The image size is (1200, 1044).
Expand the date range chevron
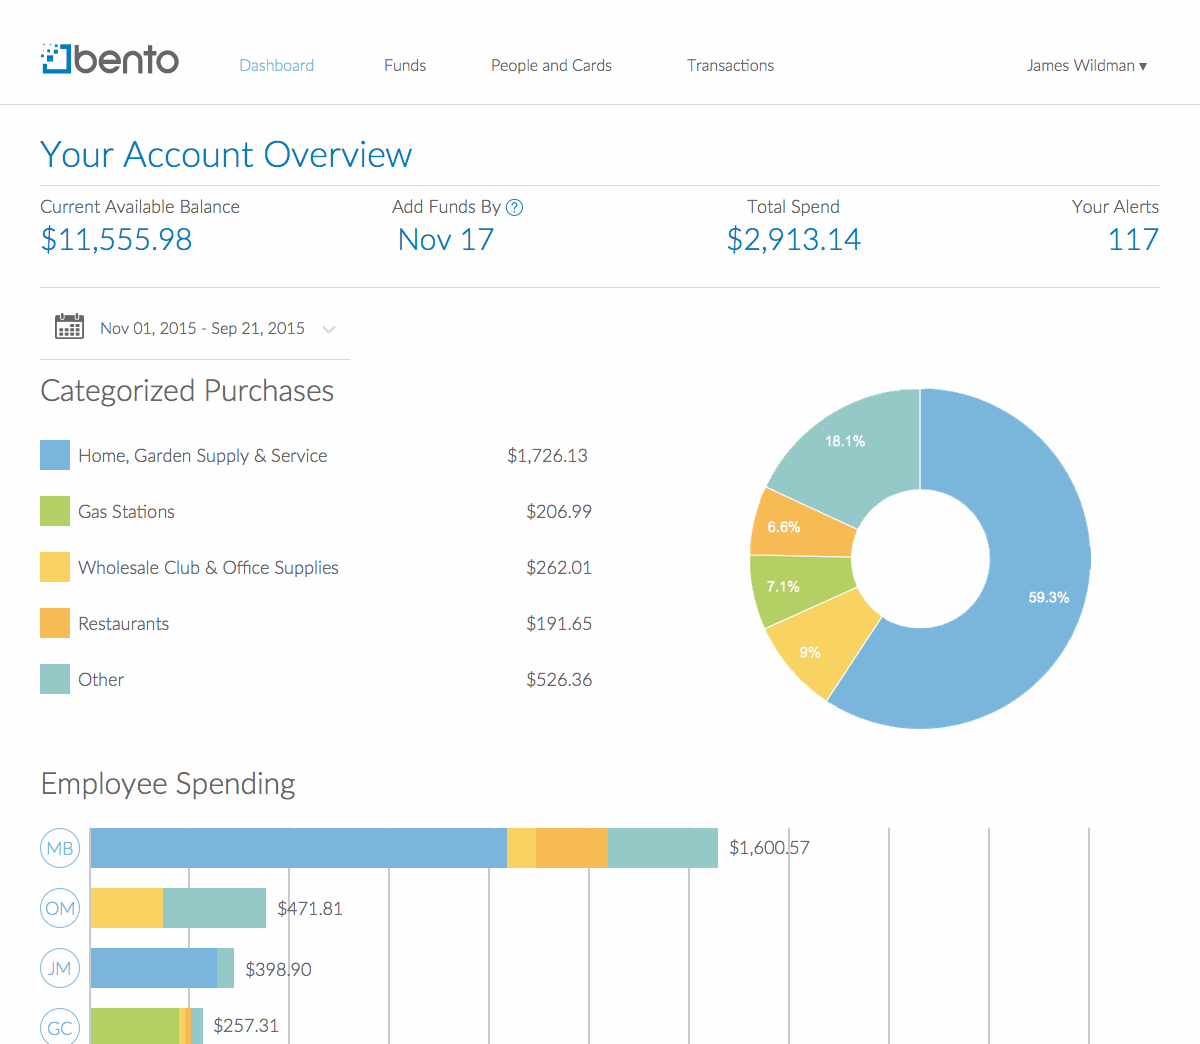329,329
